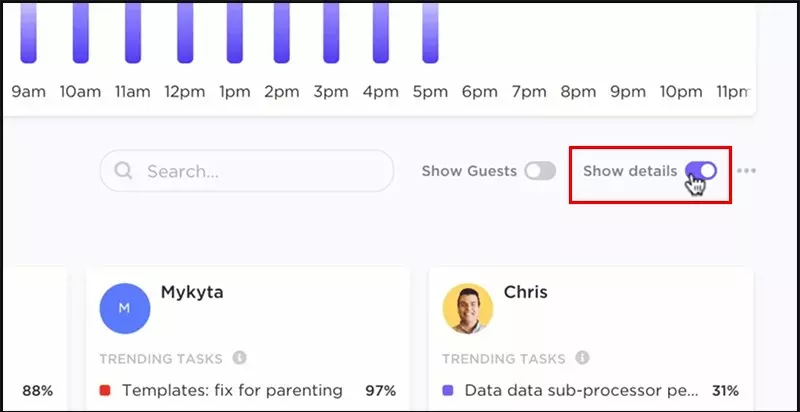Click the red square beside Templates task
Screen dimensions: 800x412
click(105, 391)
